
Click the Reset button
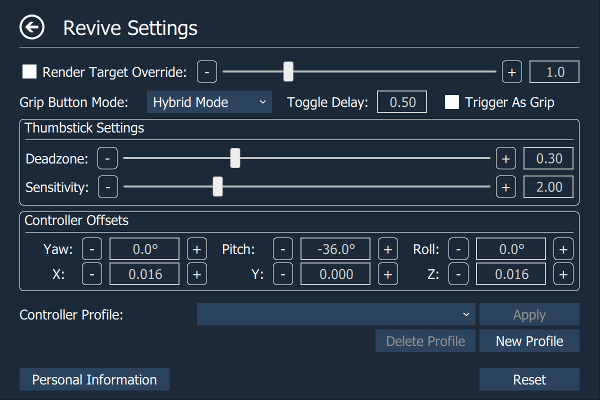(x=529, y=379)
